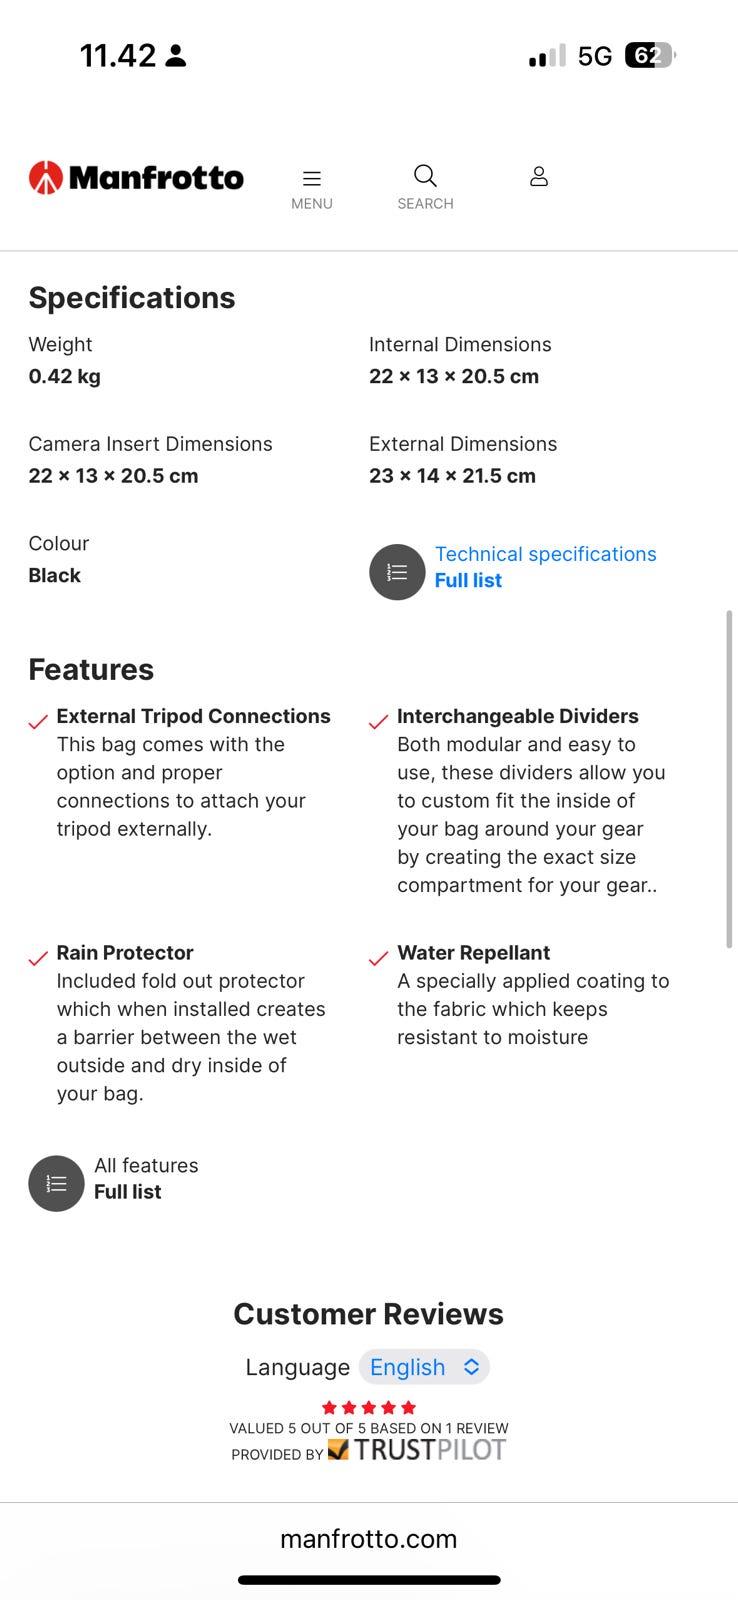Click the Technical specifications list icon

click(397, 572)
